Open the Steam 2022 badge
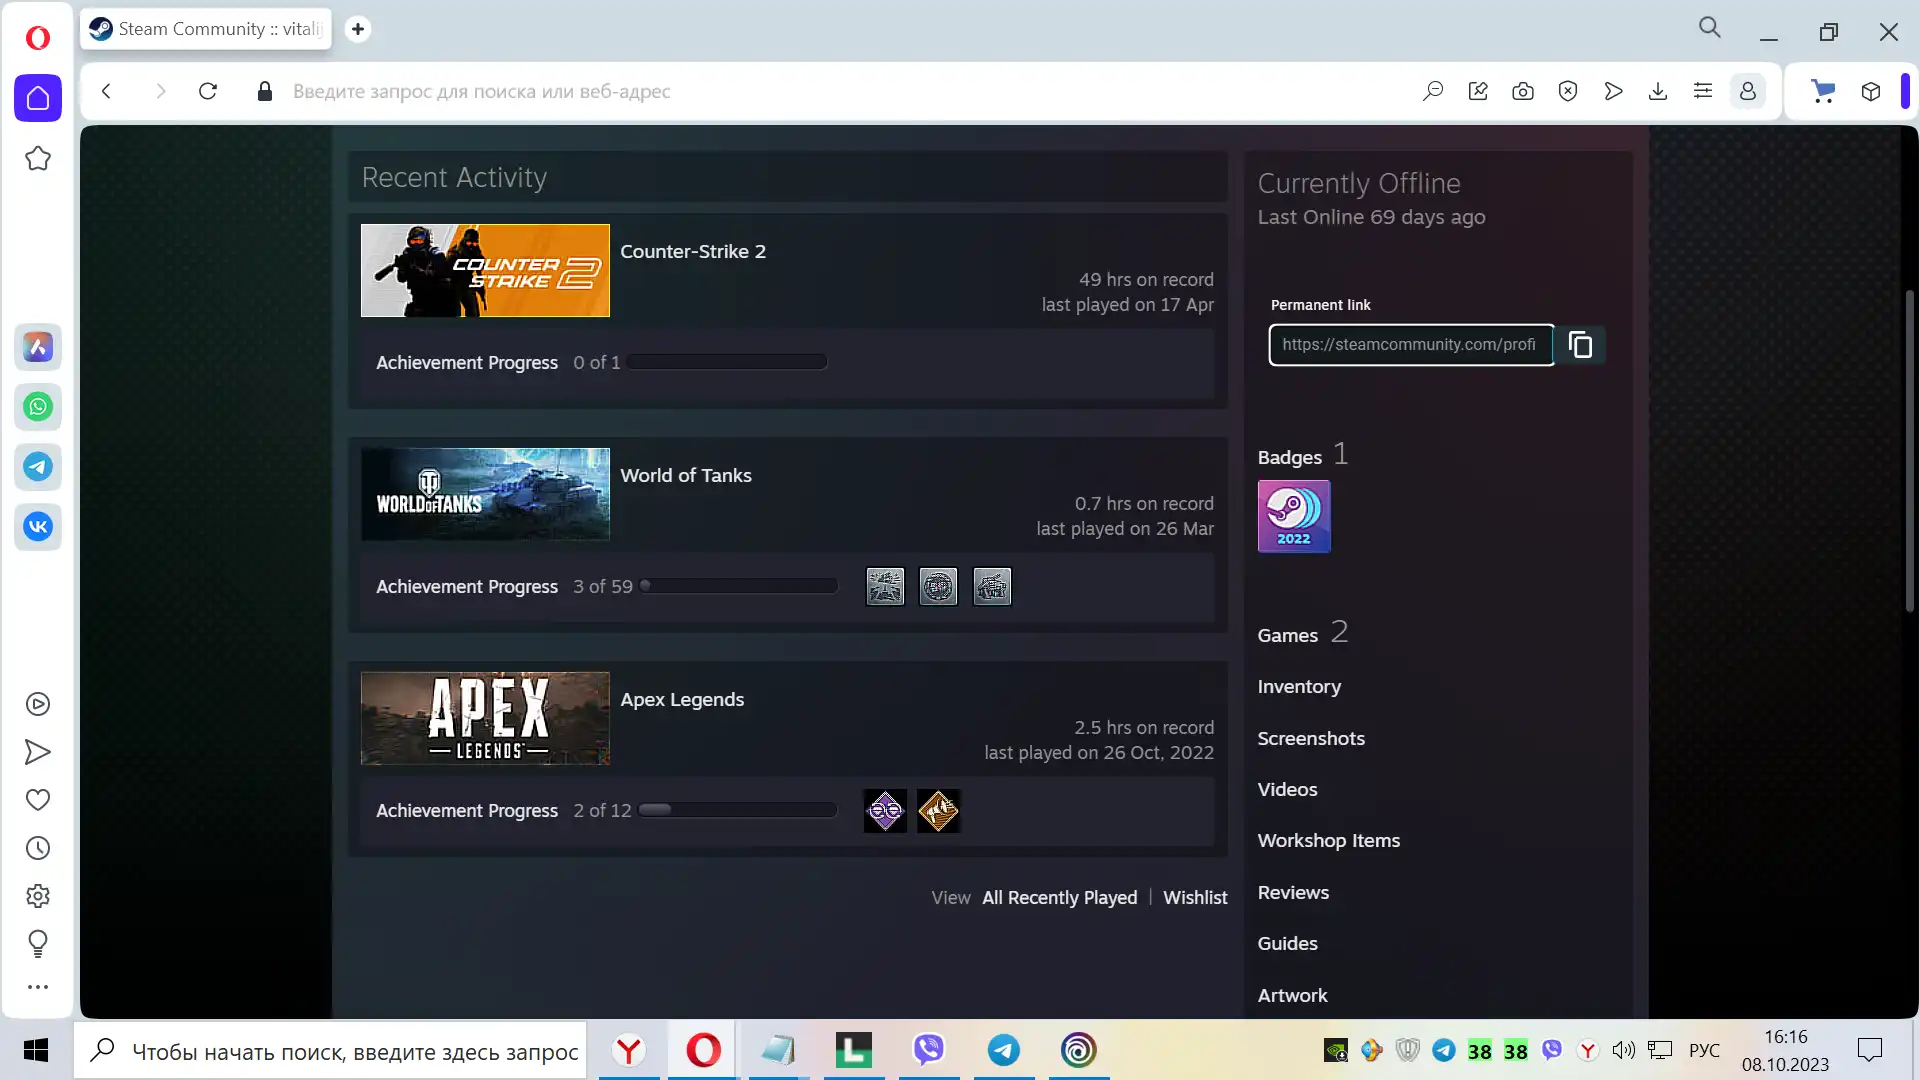Screen dimensions: 1920x1080 (x=1294, y=516)
